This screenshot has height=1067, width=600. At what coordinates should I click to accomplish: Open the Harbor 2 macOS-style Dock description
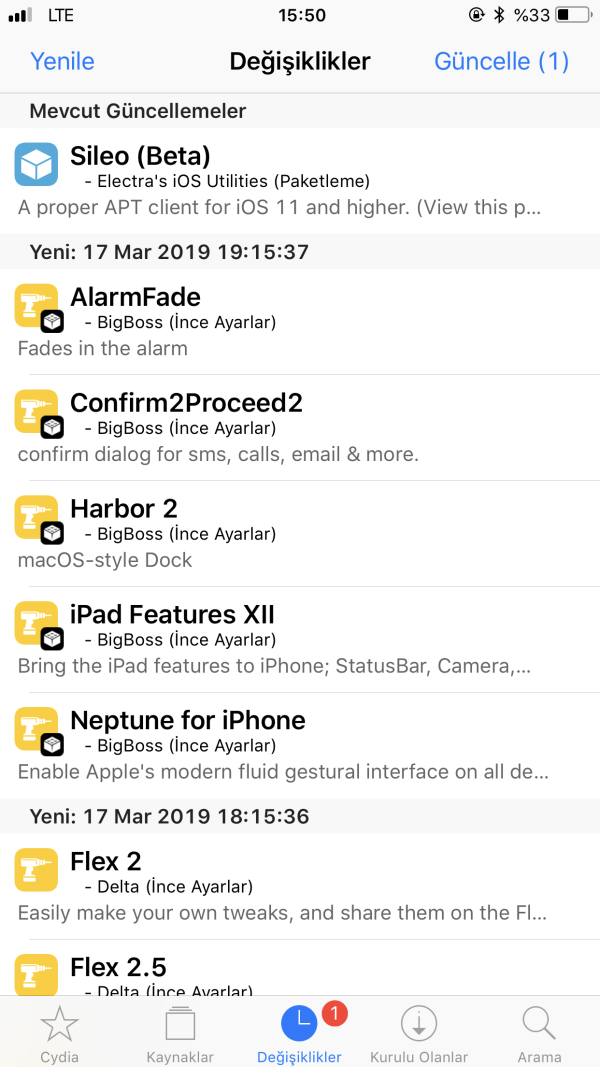coord(105,560)
